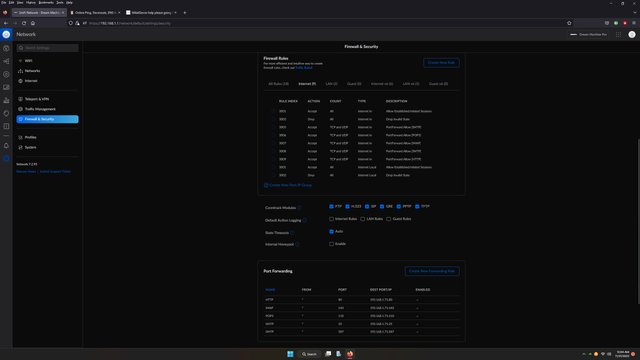Toggle State Timeouts Auto checkbox
Image resolution: width=640 pixels, height=360 pixels.
click(331, 231)
